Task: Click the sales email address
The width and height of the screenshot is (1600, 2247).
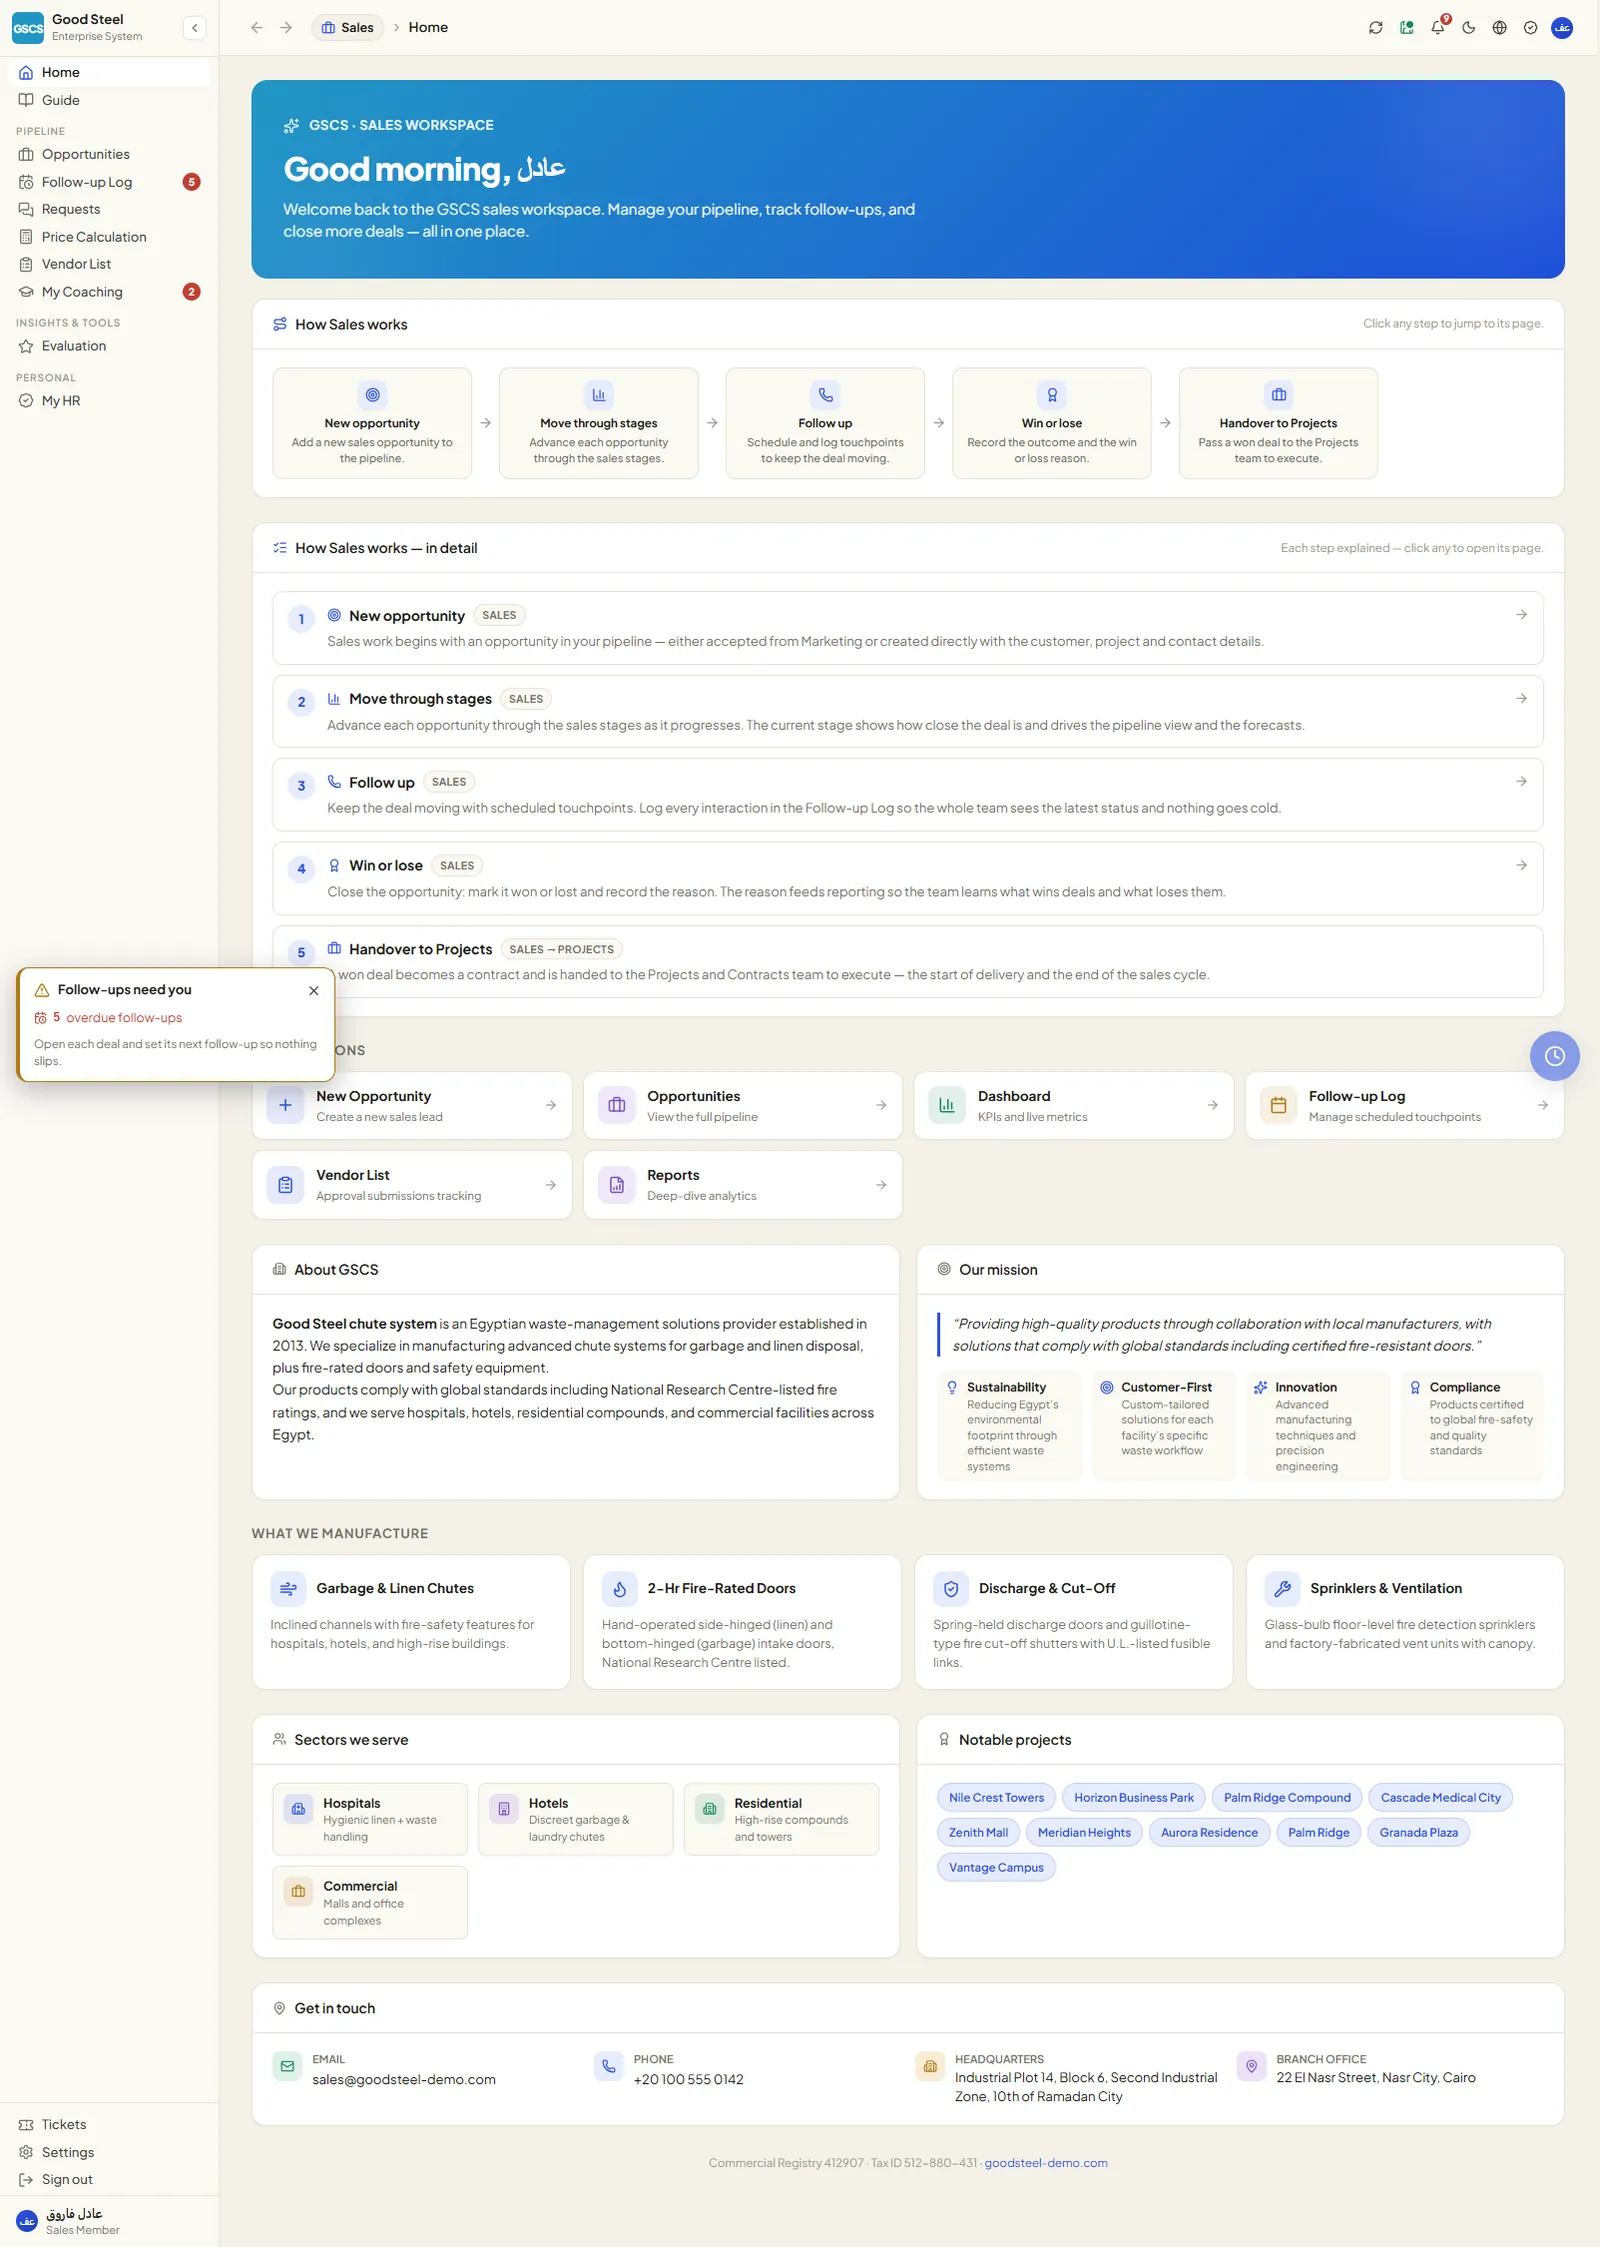Action: 404,2079
